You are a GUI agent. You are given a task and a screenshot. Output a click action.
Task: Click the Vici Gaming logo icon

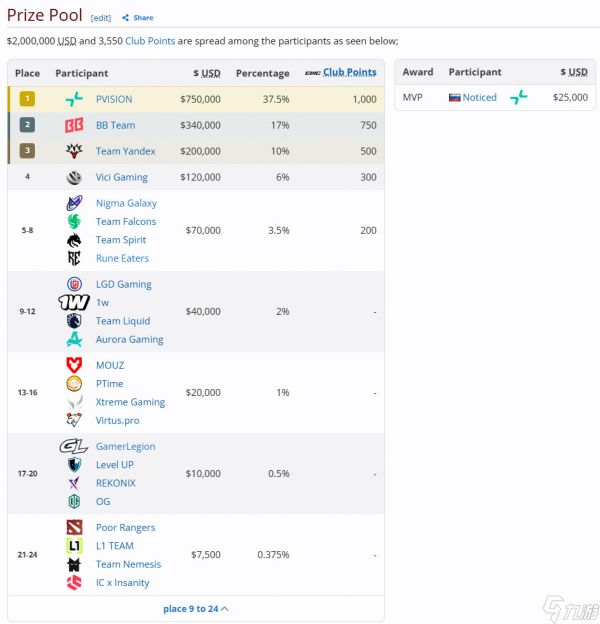click(74, 177)
